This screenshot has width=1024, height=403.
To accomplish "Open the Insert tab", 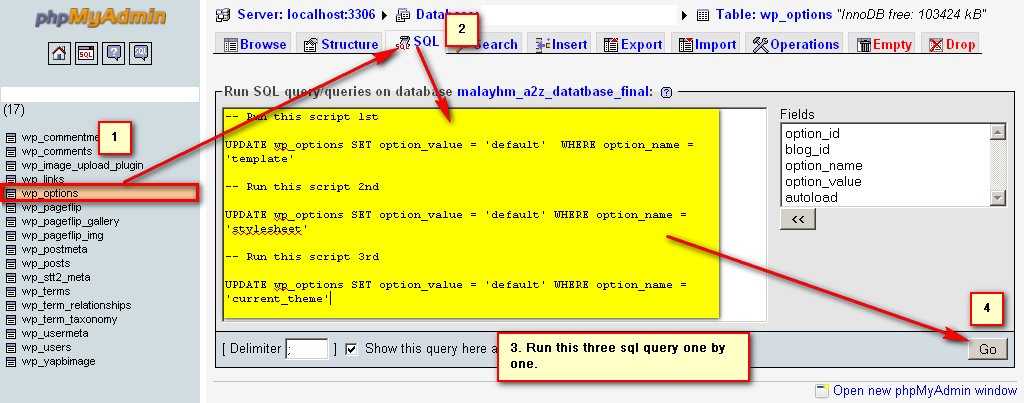I will 561,44.
